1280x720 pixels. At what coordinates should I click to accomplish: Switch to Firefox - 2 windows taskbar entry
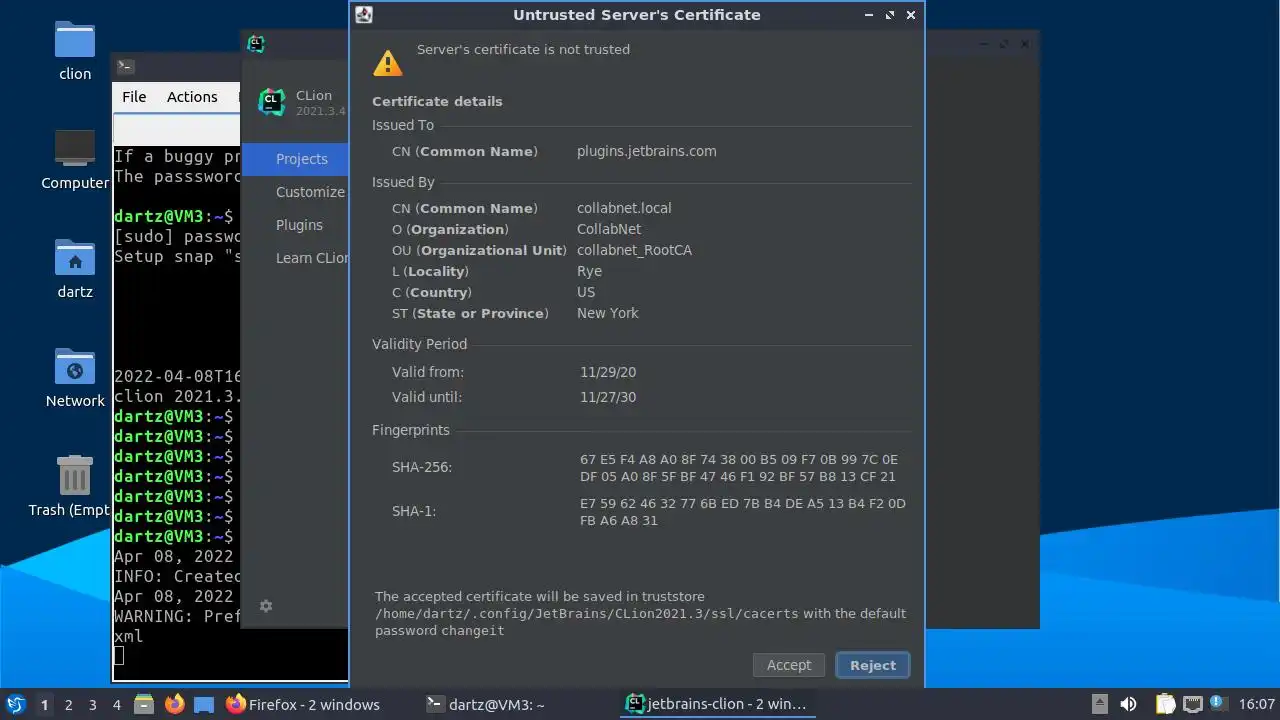pos(303,705)
